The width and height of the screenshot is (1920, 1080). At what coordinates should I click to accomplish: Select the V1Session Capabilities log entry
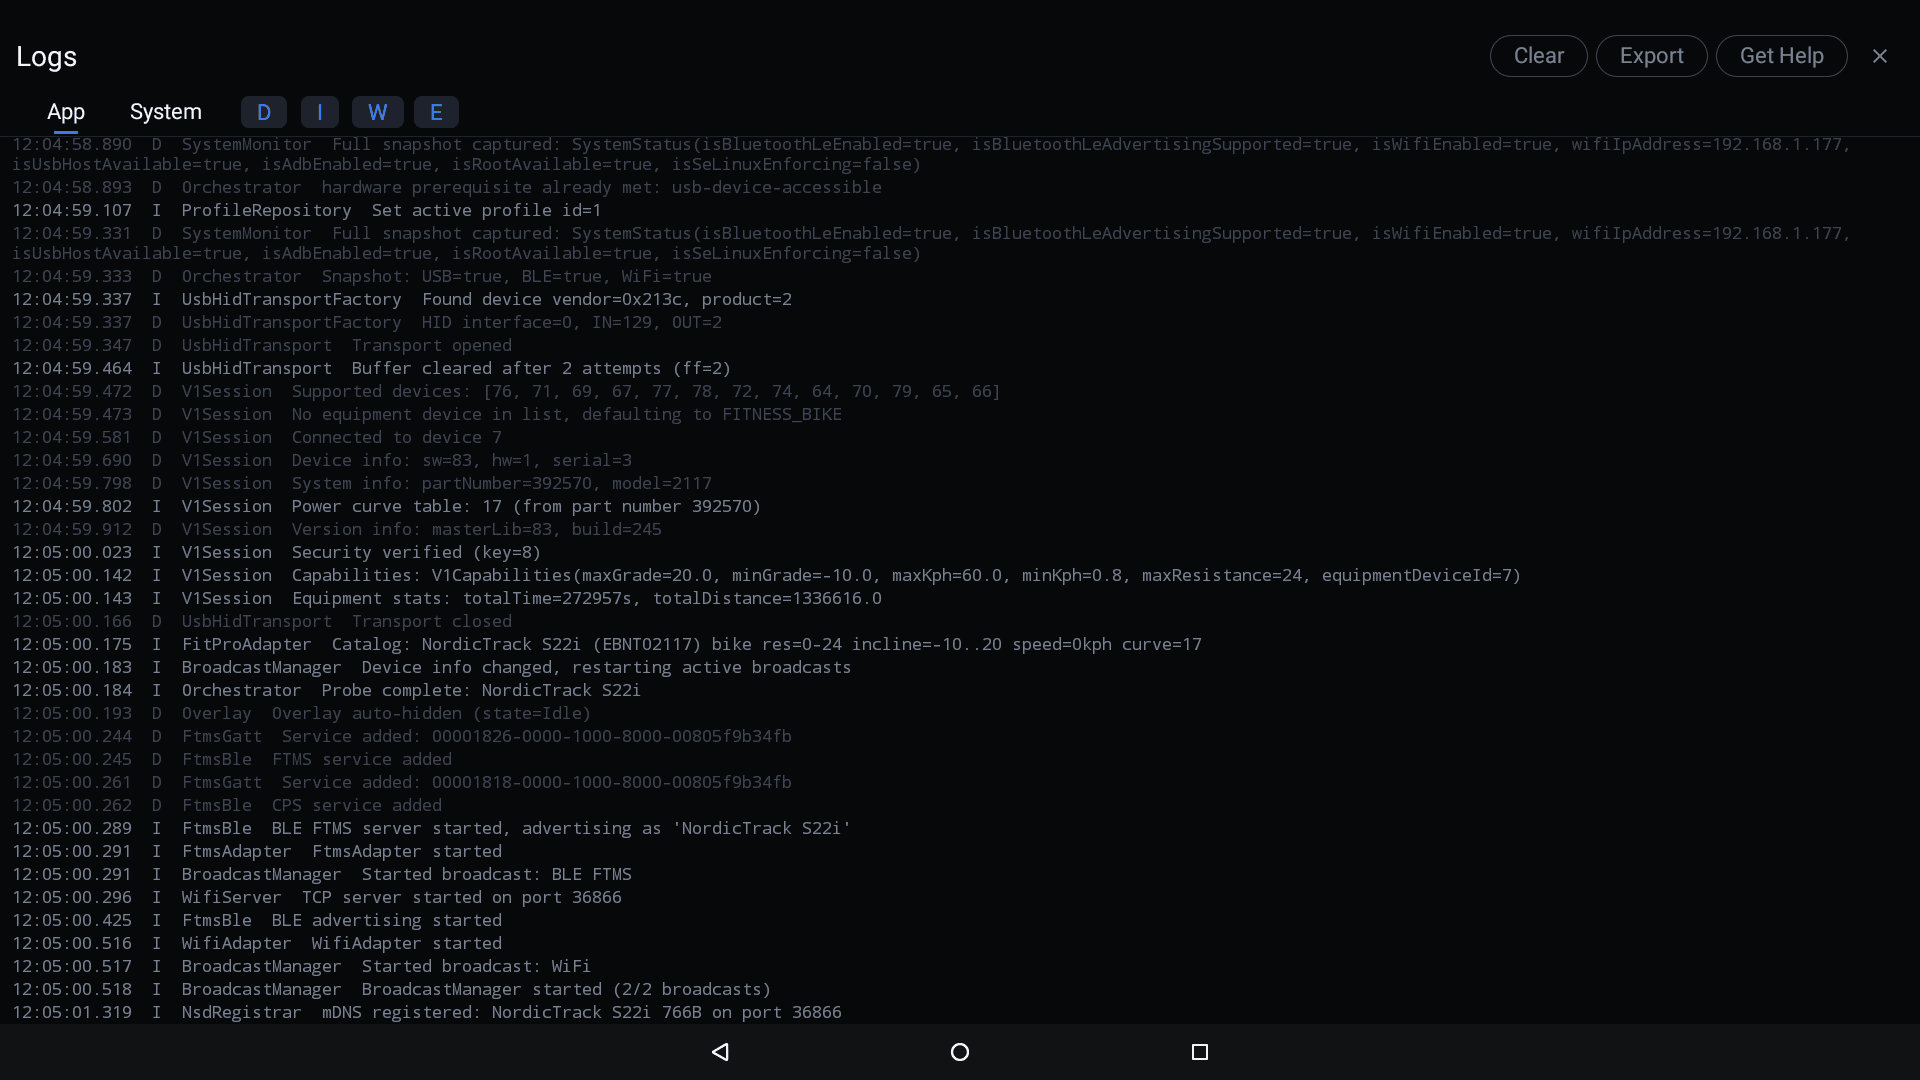pyautogui.click(x=766, y=575)
